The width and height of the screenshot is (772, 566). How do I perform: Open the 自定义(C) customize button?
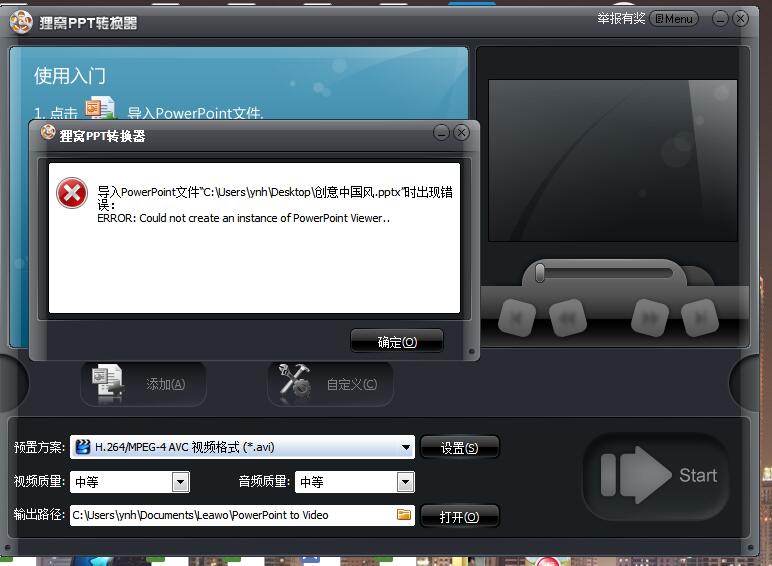pyautogui.click(x=330, y=384)
